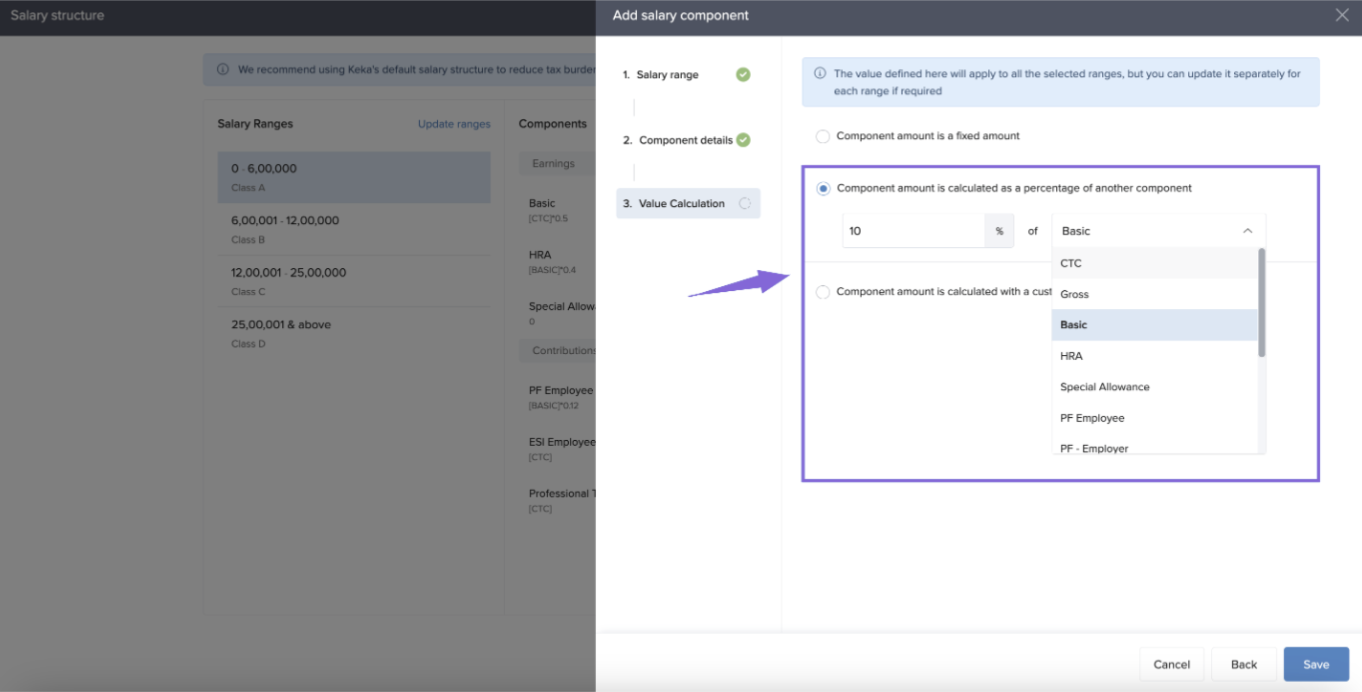Select PF Employee from the dropdown options

tap(1092, 418)
